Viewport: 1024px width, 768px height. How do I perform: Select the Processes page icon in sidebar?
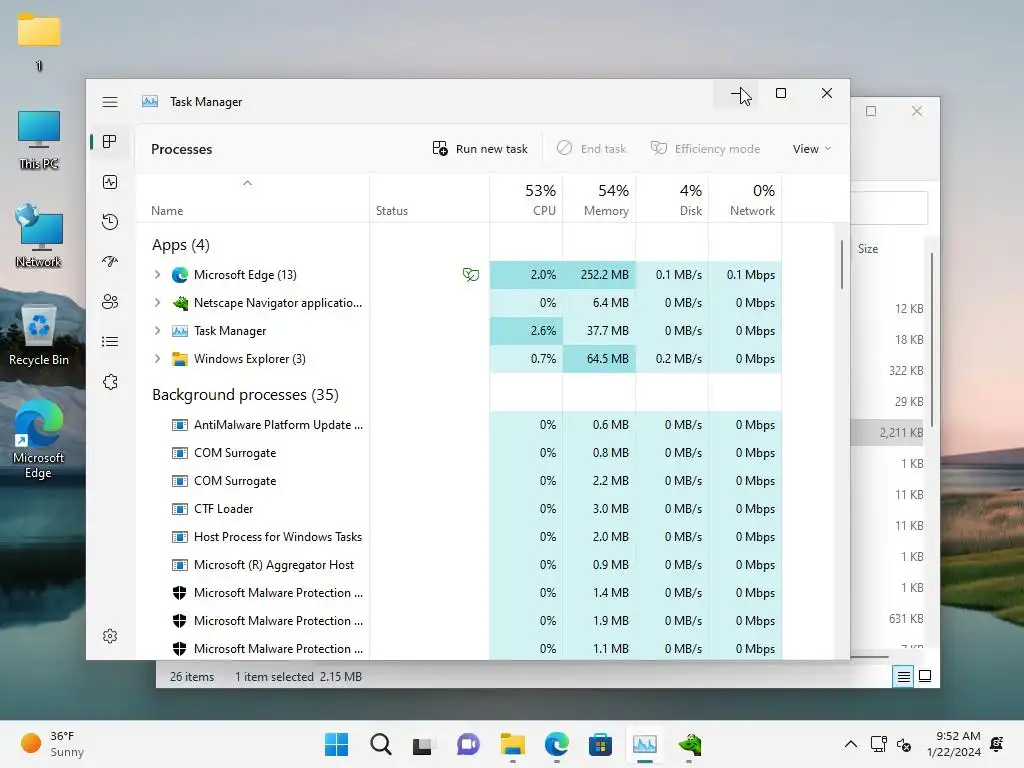tap(110, 142)
